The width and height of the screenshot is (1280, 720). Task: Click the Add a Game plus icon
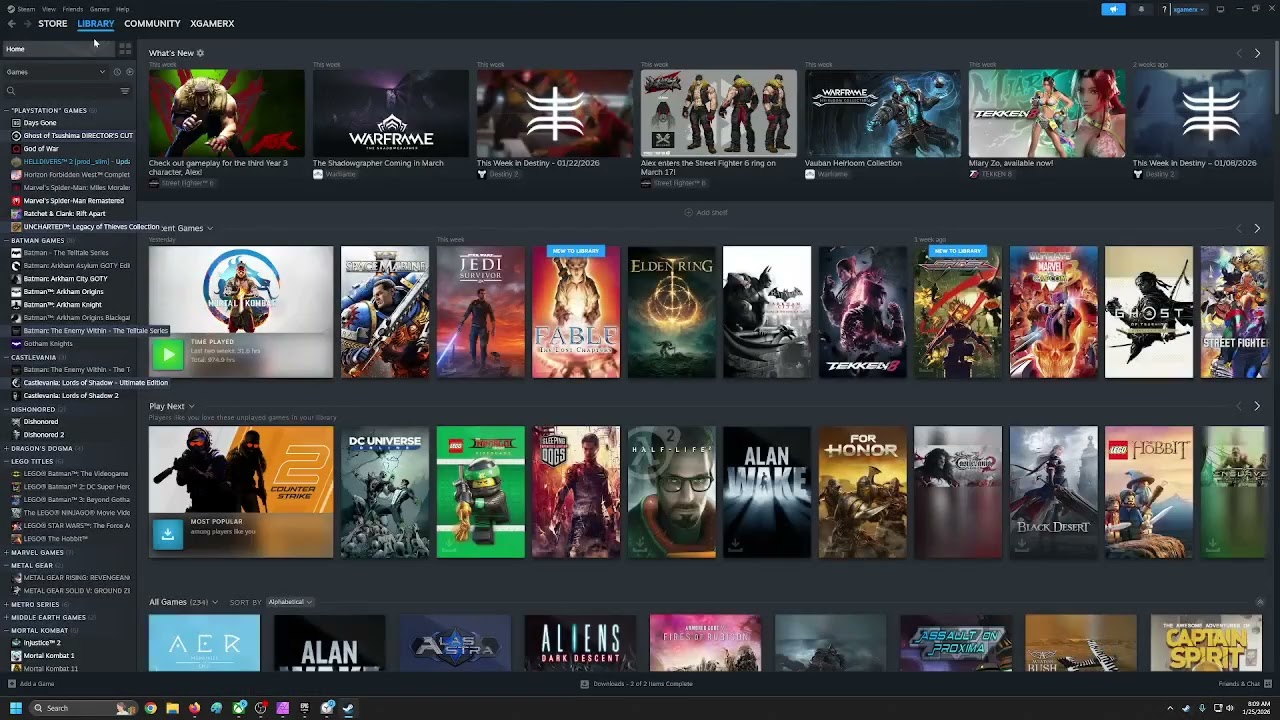pos(12,684)
